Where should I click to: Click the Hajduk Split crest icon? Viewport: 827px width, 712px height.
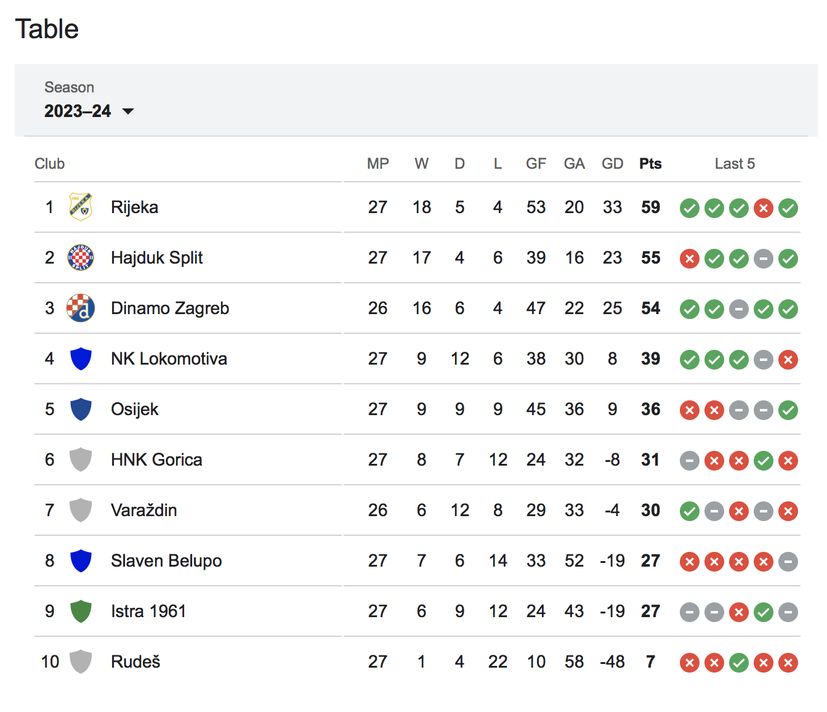(x=80, y=257)
